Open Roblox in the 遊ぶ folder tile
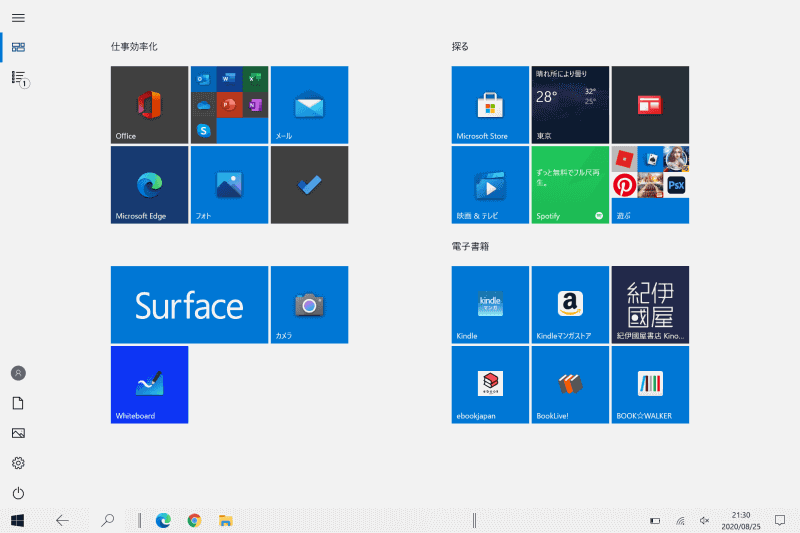This screenshot has width=800, height=533. click(624, 159)
